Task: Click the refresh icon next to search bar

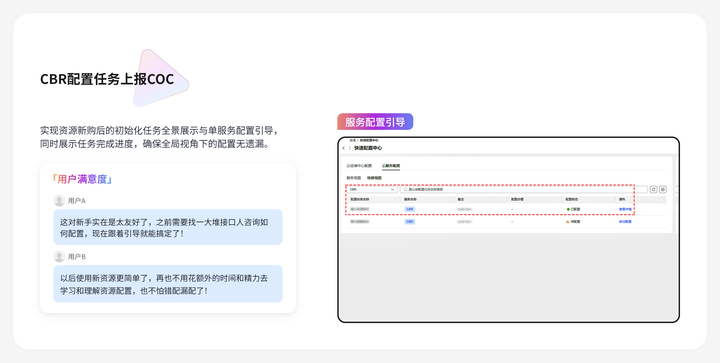Action: pyautogui.click(x=653, y=189)
